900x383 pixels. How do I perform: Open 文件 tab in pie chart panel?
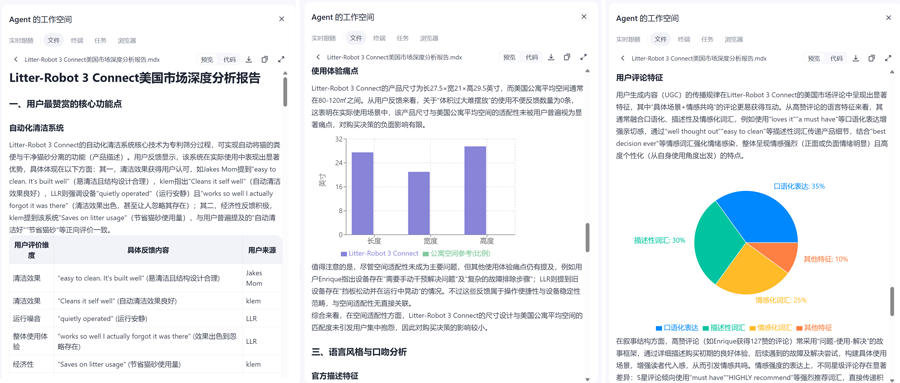coord(661,40)
